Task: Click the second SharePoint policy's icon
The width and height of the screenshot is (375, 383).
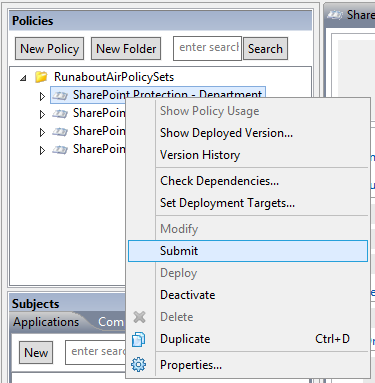Action: pyautogui.click(x=60, y=114)
